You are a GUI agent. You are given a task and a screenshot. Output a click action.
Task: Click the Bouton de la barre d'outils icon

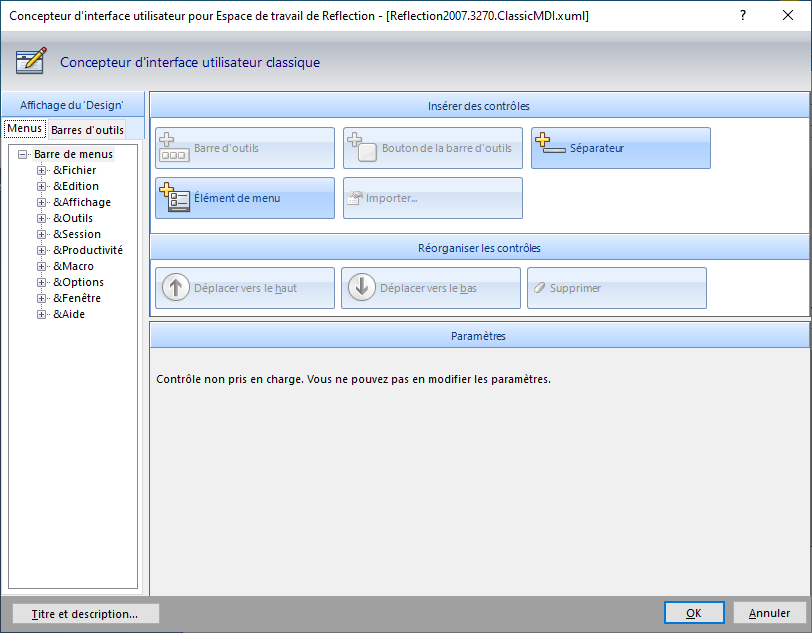[x=362, y=148]
